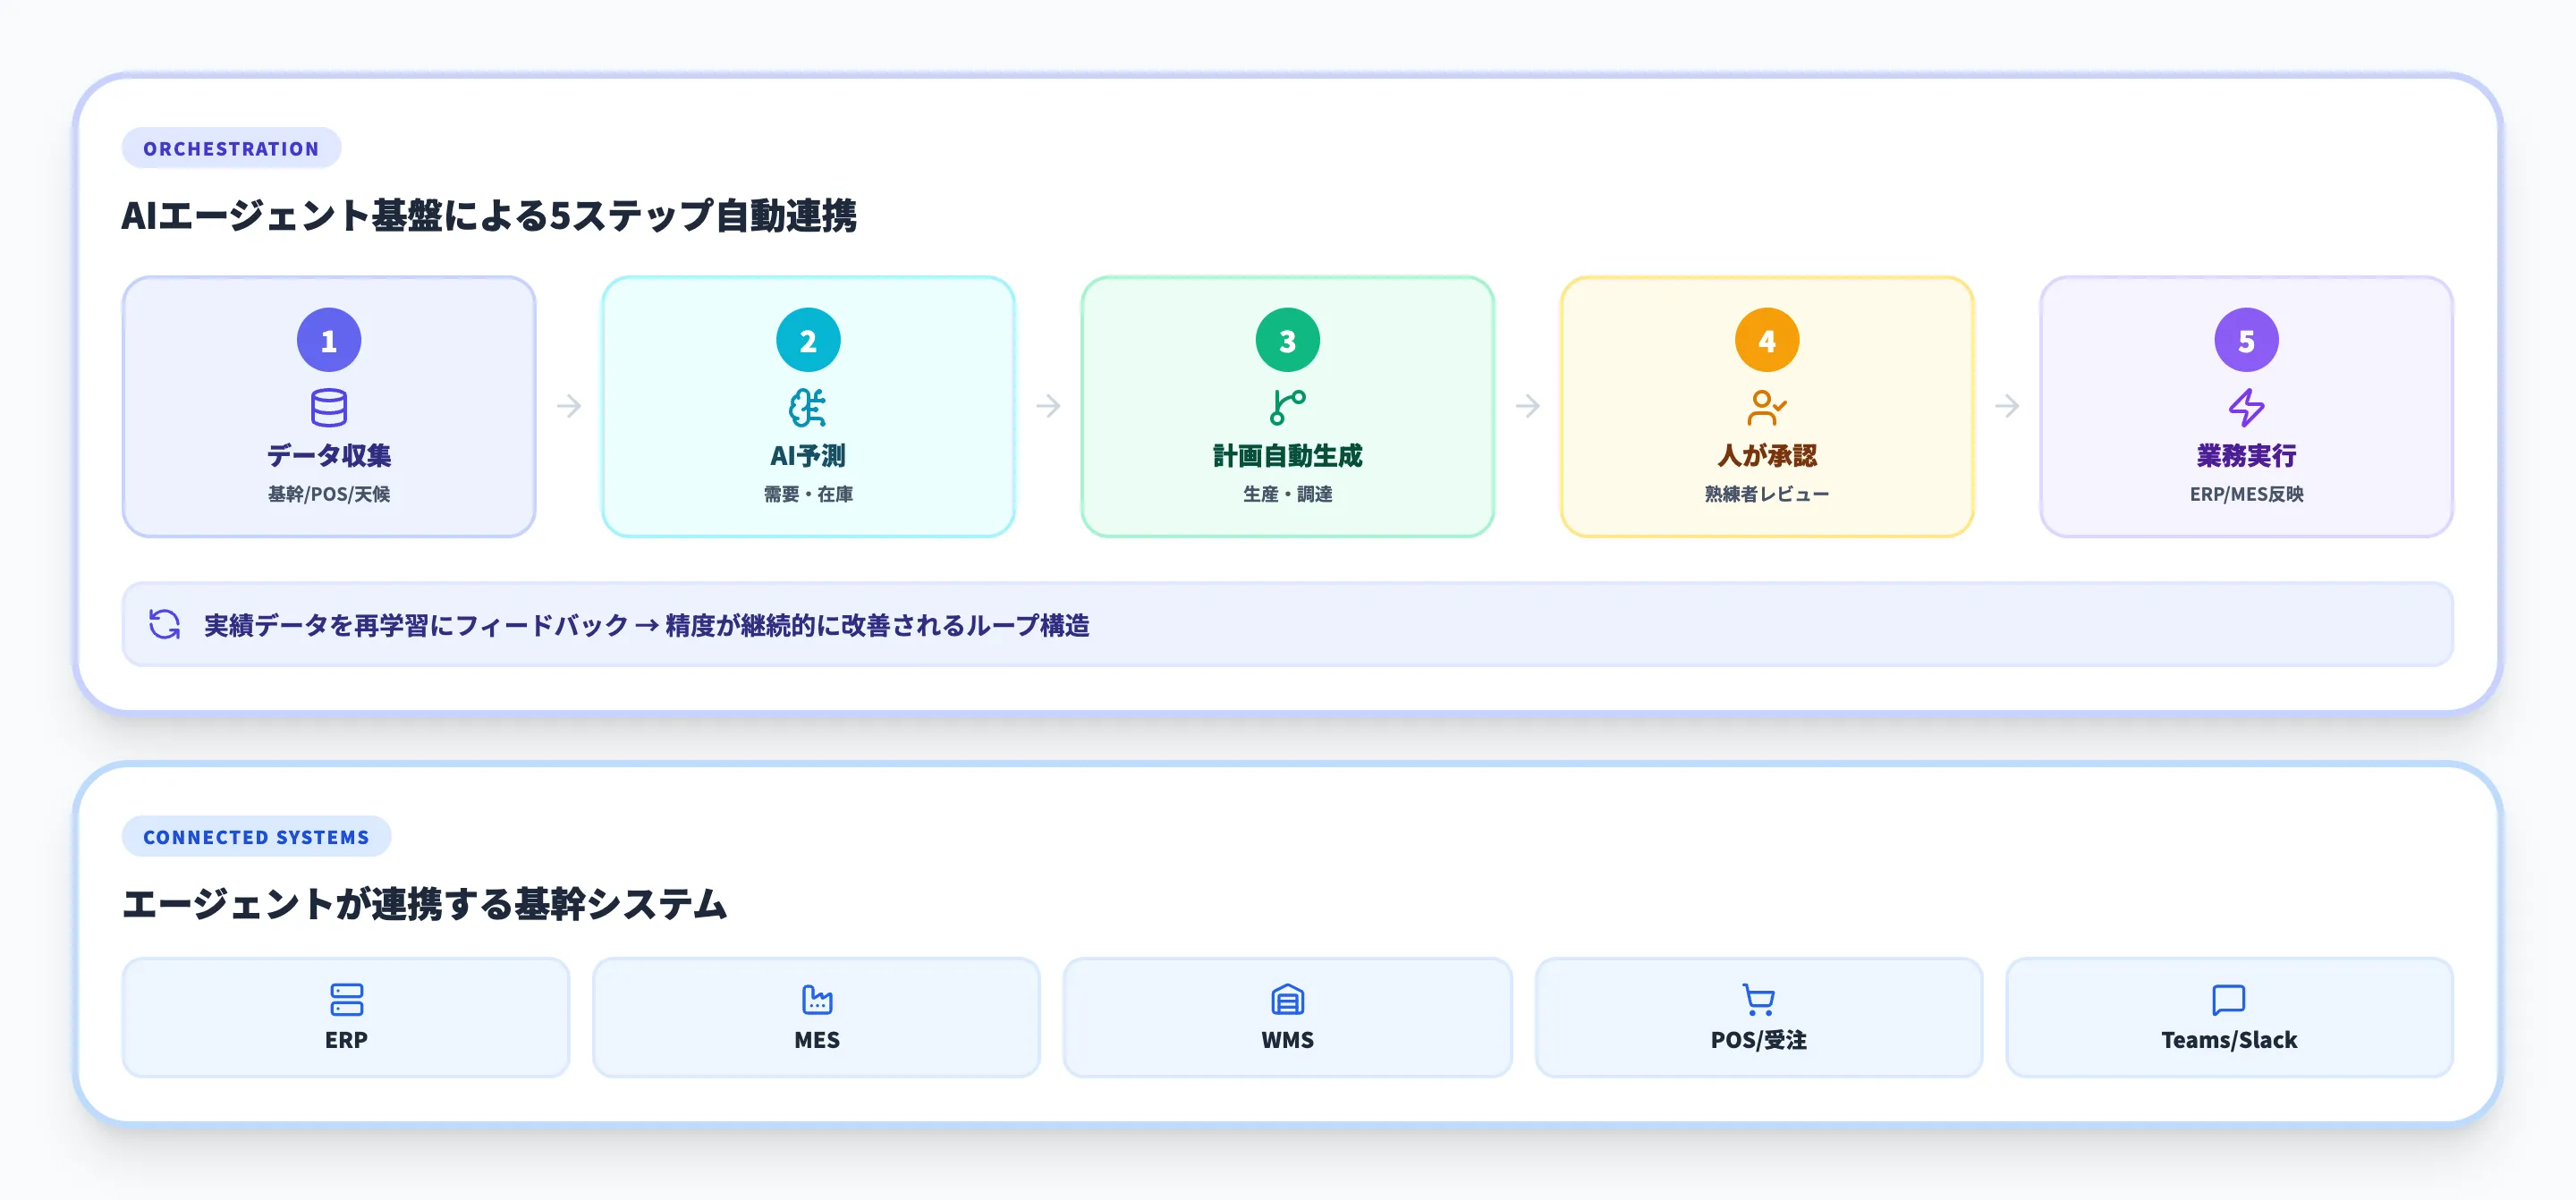Select the node diagram icon in 計画自動生成
The height and width of the screenshot is (1200, 2576).
[1288, 406]
